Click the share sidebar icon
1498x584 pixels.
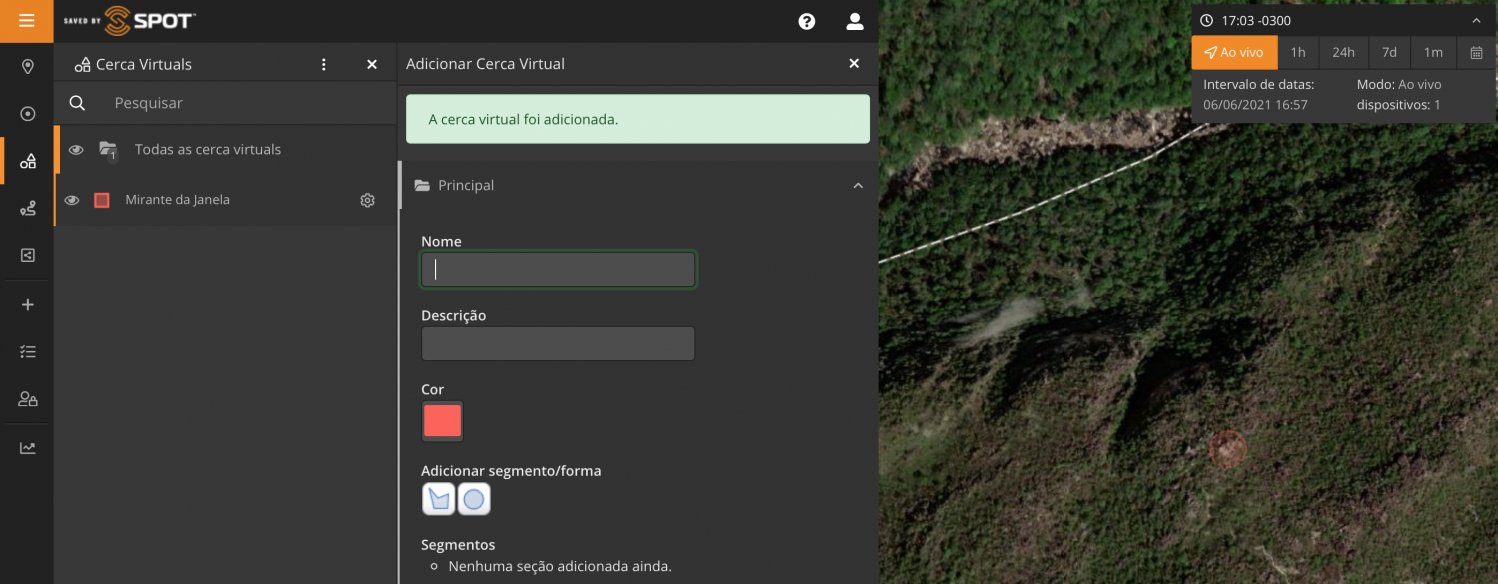click(28, 255)
